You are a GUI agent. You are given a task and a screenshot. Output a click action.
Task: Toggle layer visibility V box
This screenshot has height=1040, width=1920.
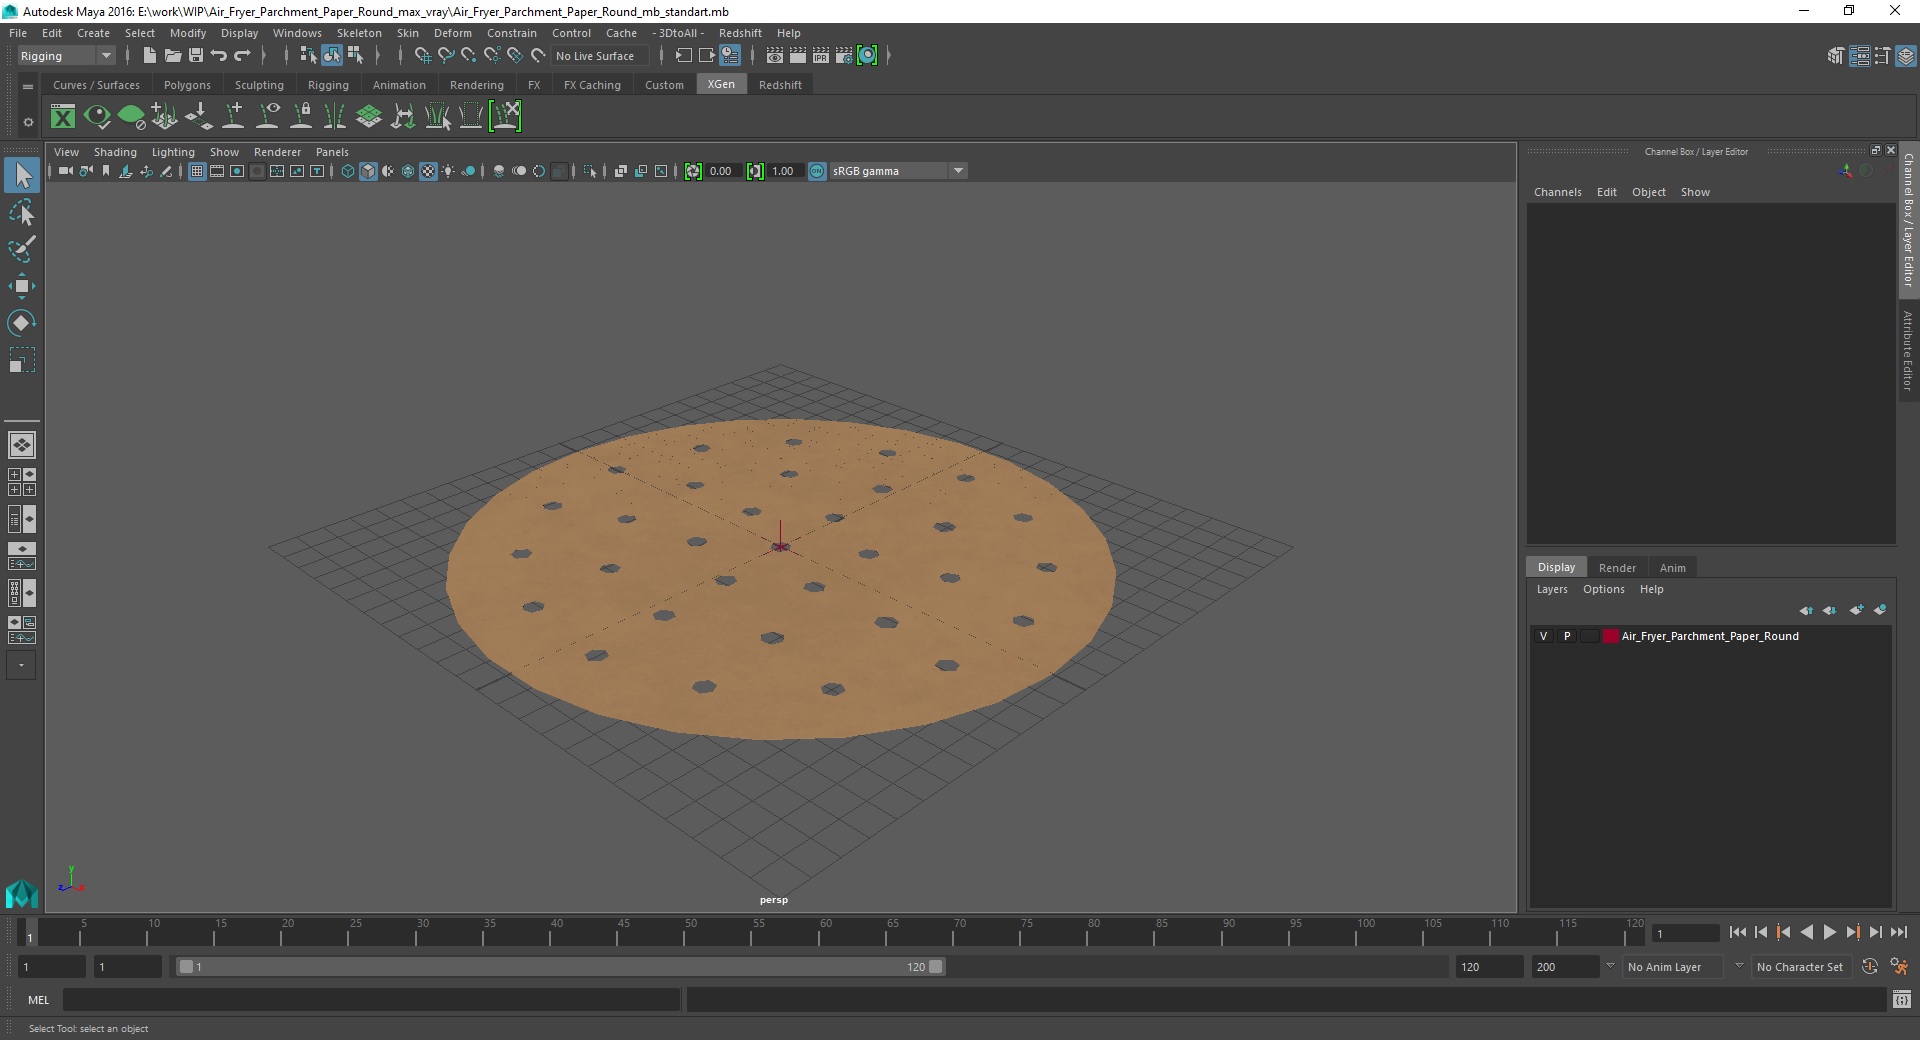1544,636
